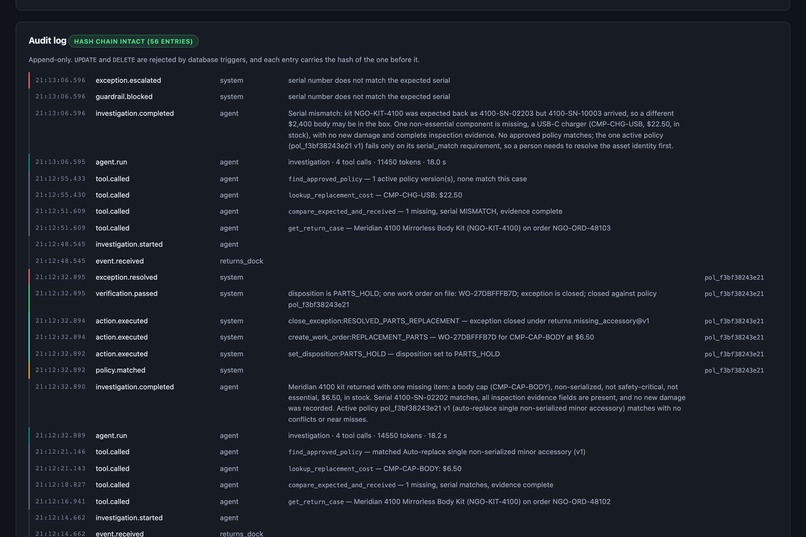Click the policy ID in the policy.matched row
806x537 pixels.
click(x=734, y=371)
